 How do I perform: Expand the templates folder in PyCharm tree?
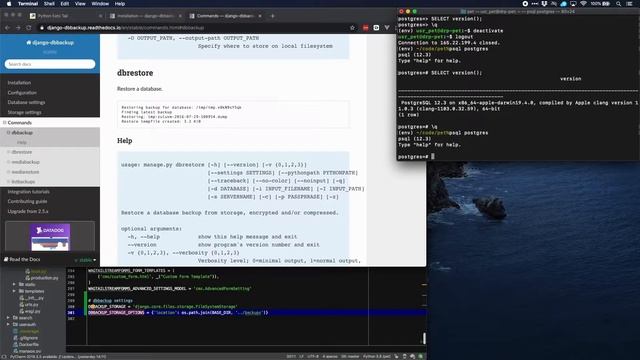(14, 291)
